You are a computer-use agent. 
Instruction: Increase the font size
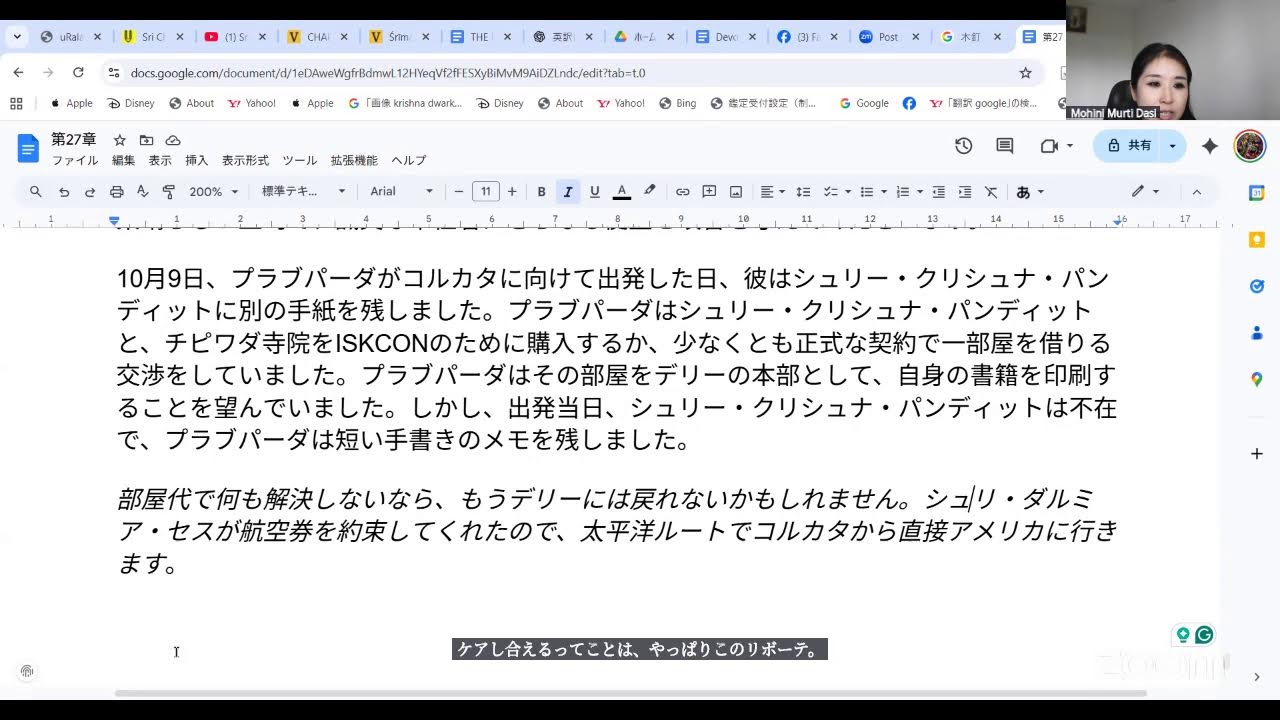[512, 192]
